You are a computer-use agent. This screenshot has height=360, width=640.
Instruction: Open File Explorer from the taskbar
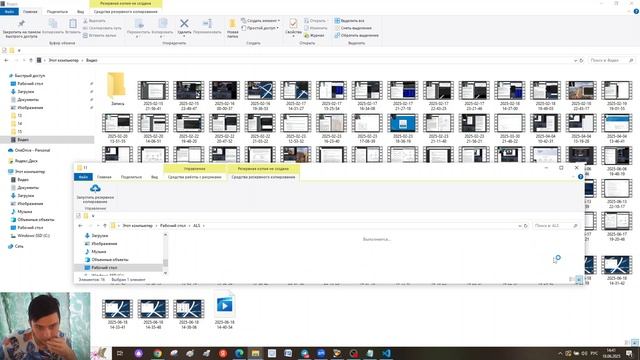[256, 353]
